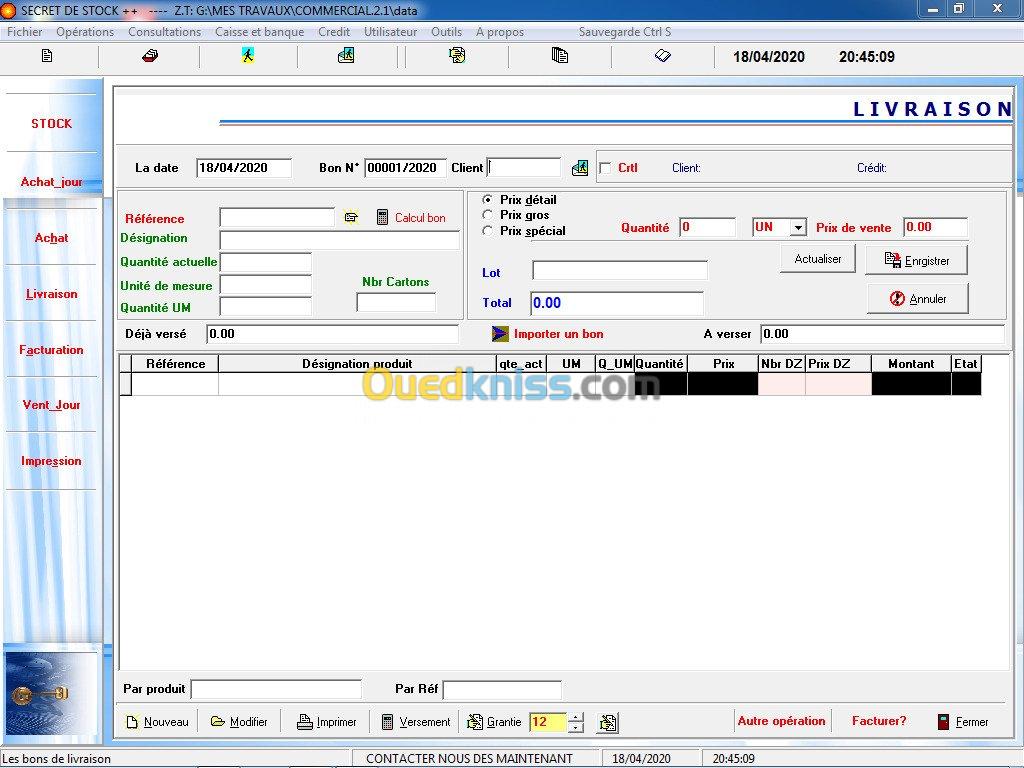Click the red eraser toolbar icon
Screen dimensions: 1024x768
tap(149, 56)
